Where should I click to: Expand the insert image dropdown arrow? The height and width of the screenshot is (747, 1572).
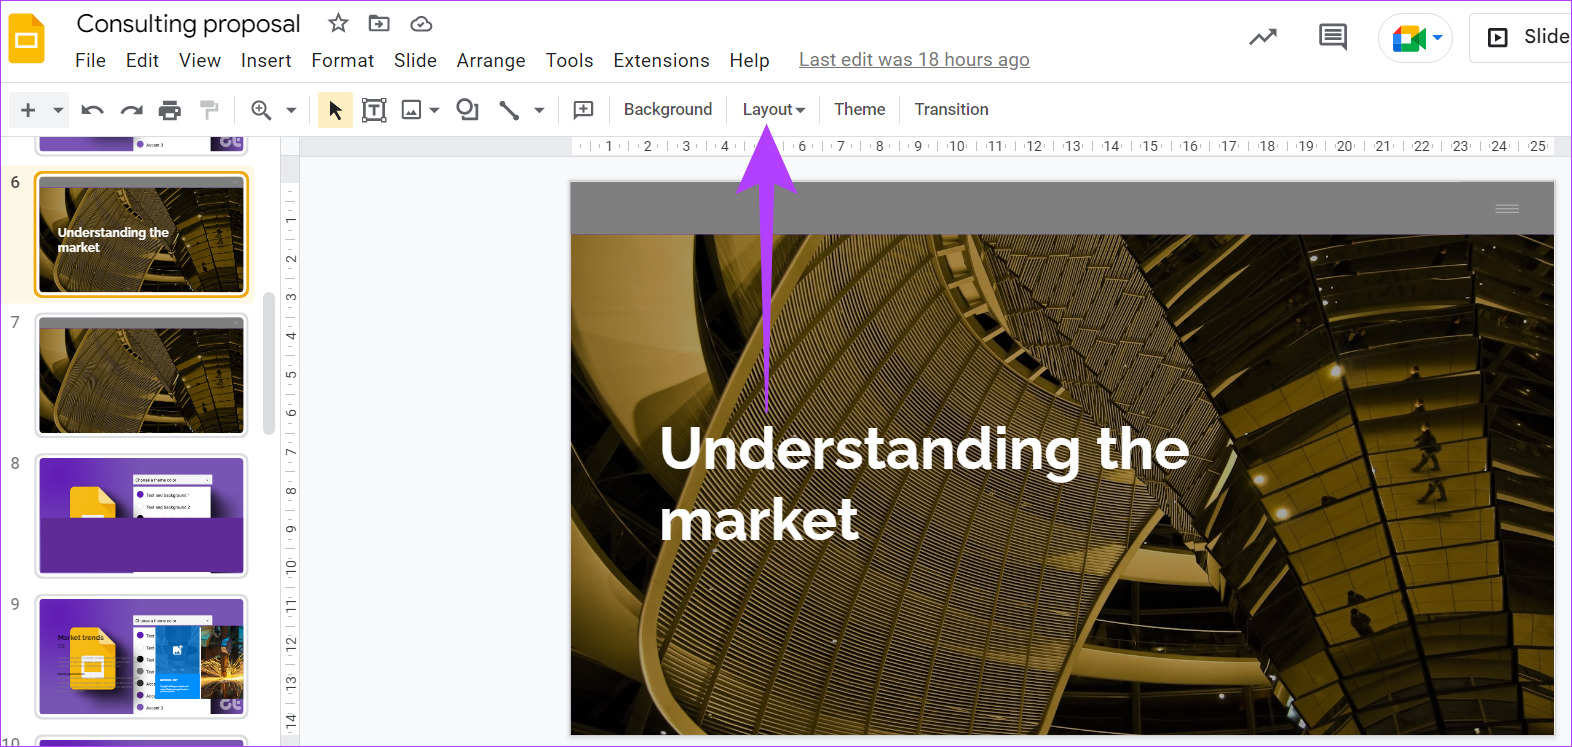point(434,110)
